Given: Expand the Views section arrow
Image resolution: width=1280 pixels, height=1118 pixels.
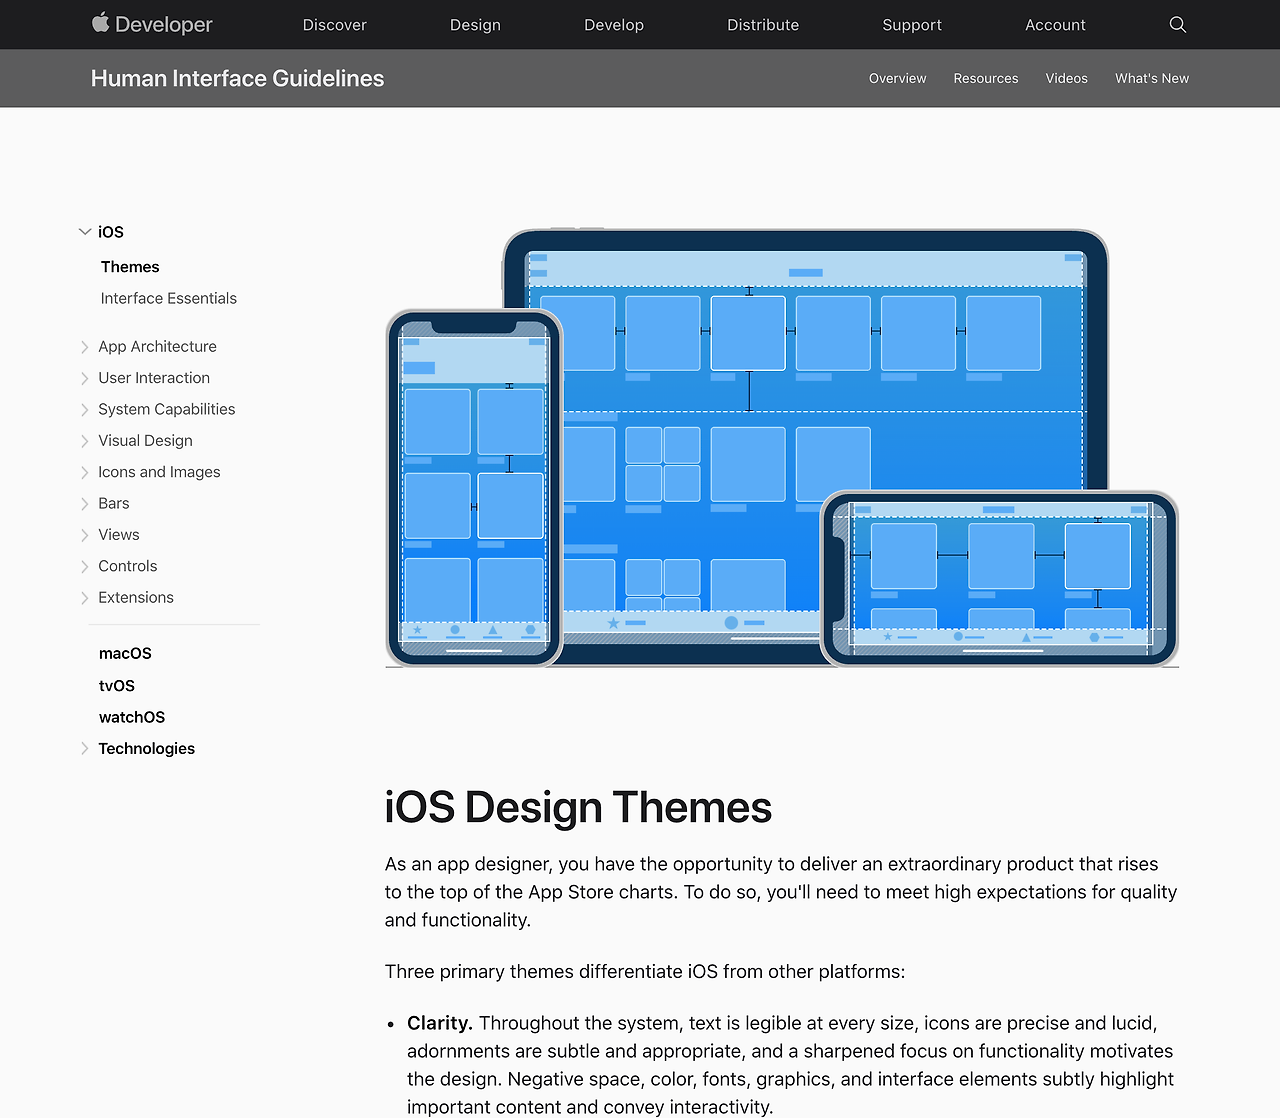Looking at the screenshot, I should [x=84, y=535].
